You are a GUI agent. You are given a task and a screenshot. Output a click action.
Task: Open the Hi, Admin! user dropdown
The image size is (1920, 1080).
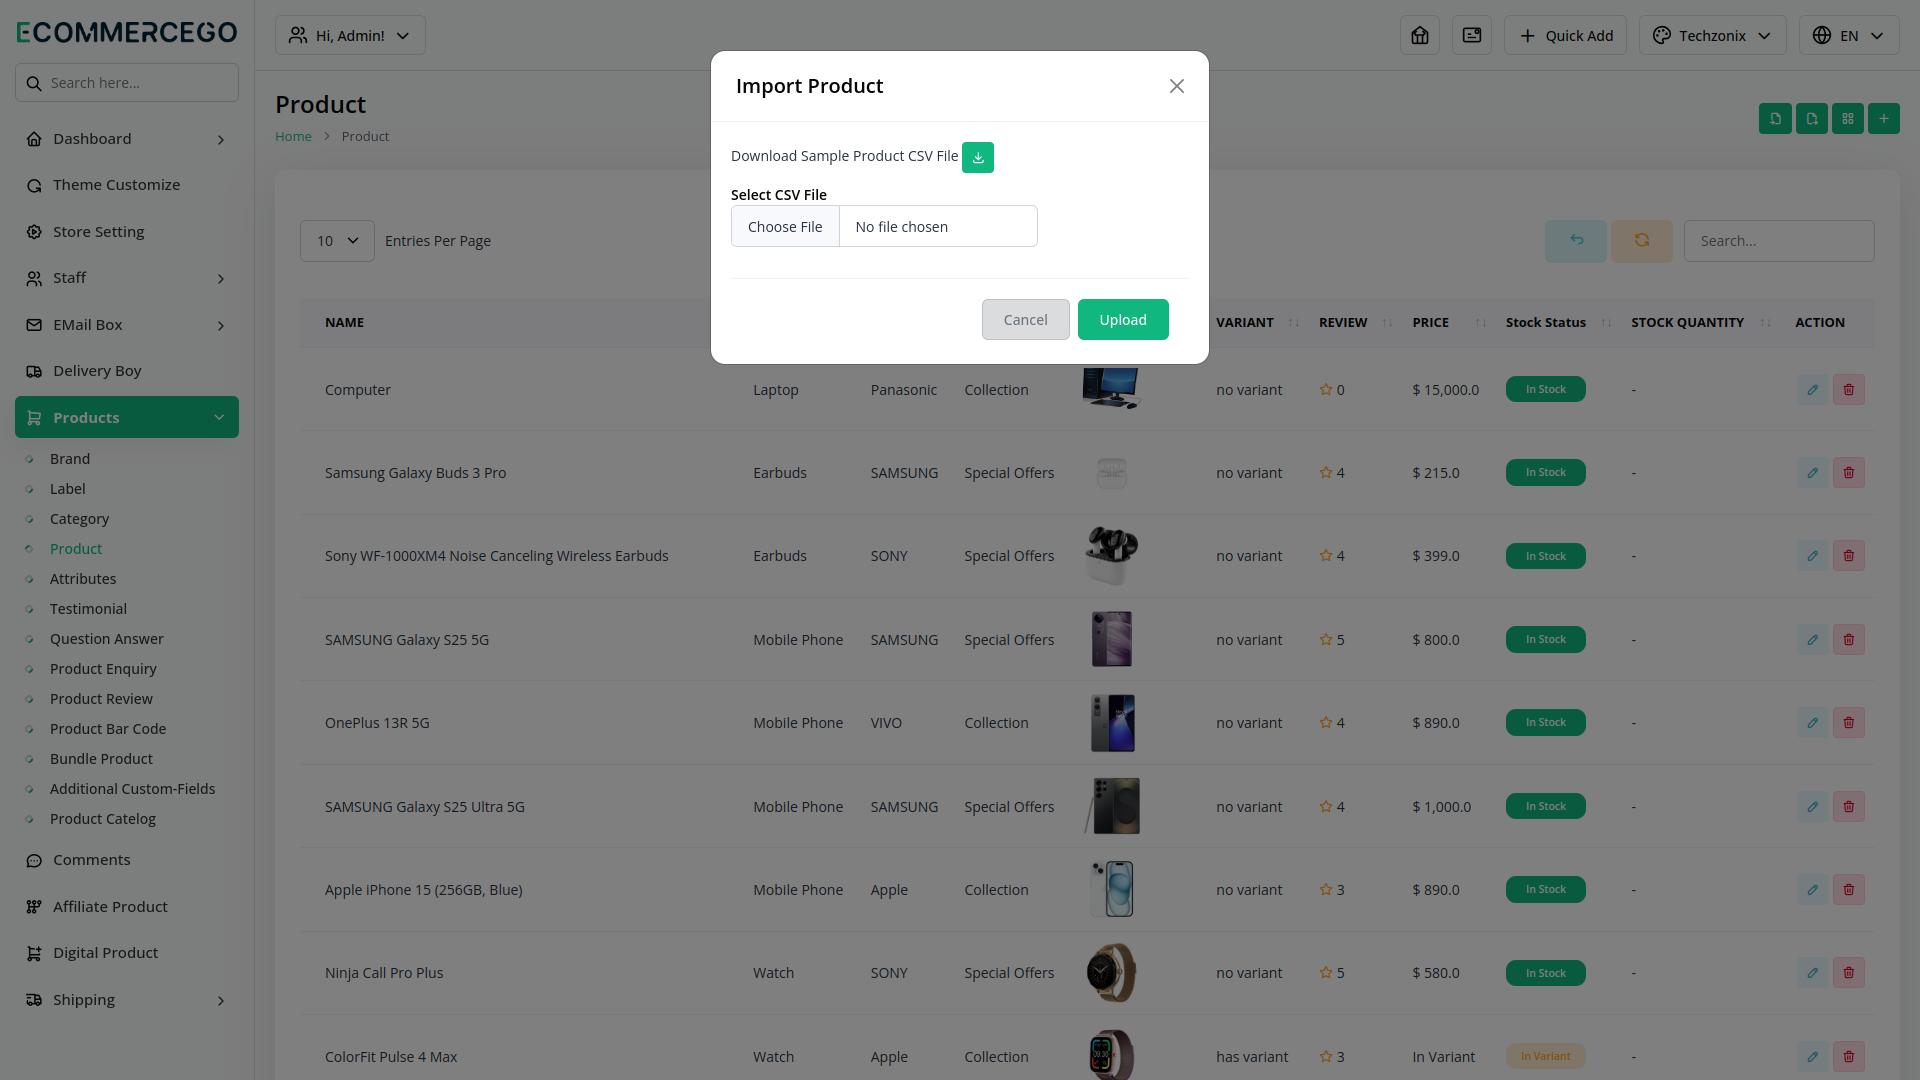pyautogui.click(x=350, y=35)
